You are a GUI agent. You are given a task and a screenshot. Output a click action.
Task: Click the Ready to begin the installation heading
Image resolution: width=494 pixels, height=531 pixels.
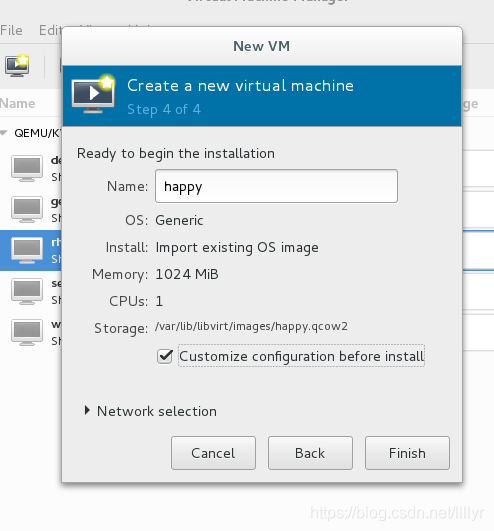[176, 153]
